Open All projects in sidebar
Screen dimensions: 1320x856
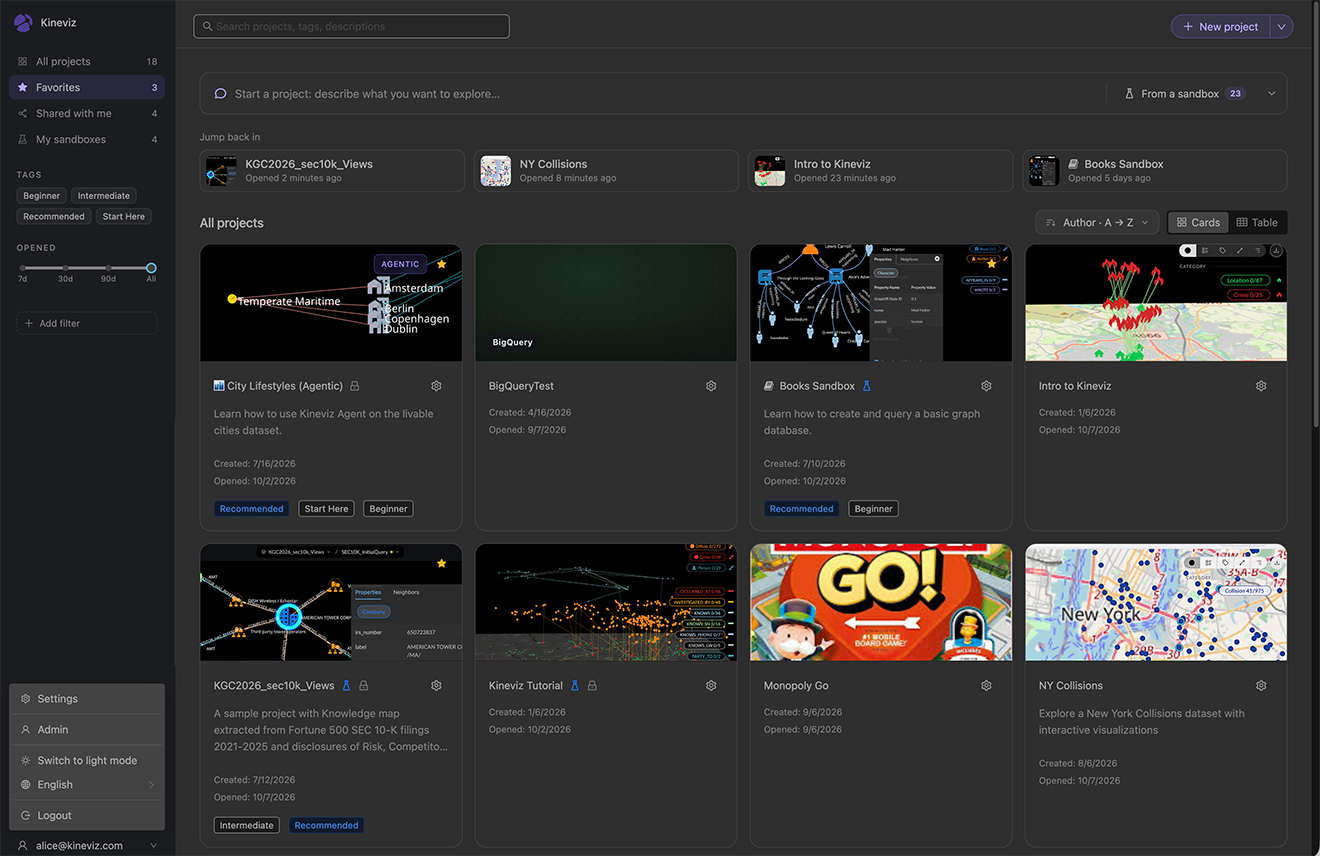click(87, 61)
